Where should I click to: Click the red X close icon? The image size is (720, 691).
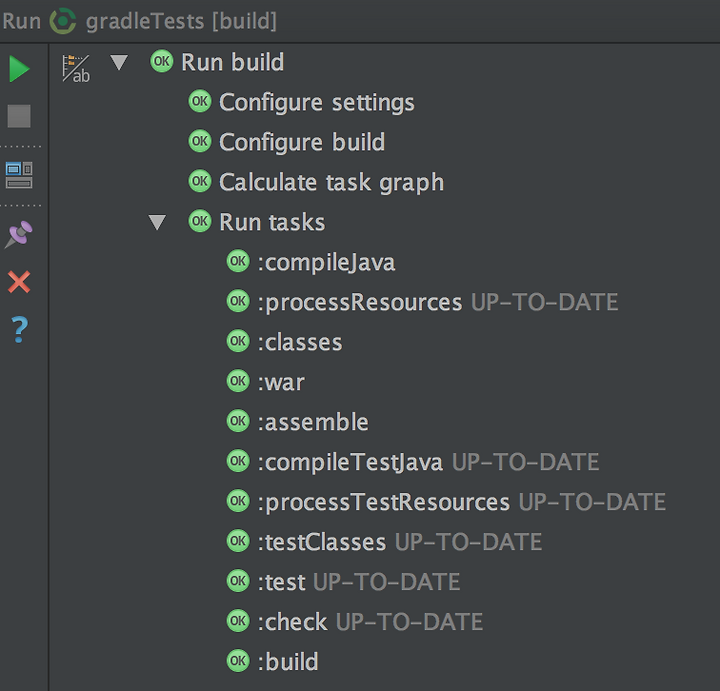click(19, 281)
